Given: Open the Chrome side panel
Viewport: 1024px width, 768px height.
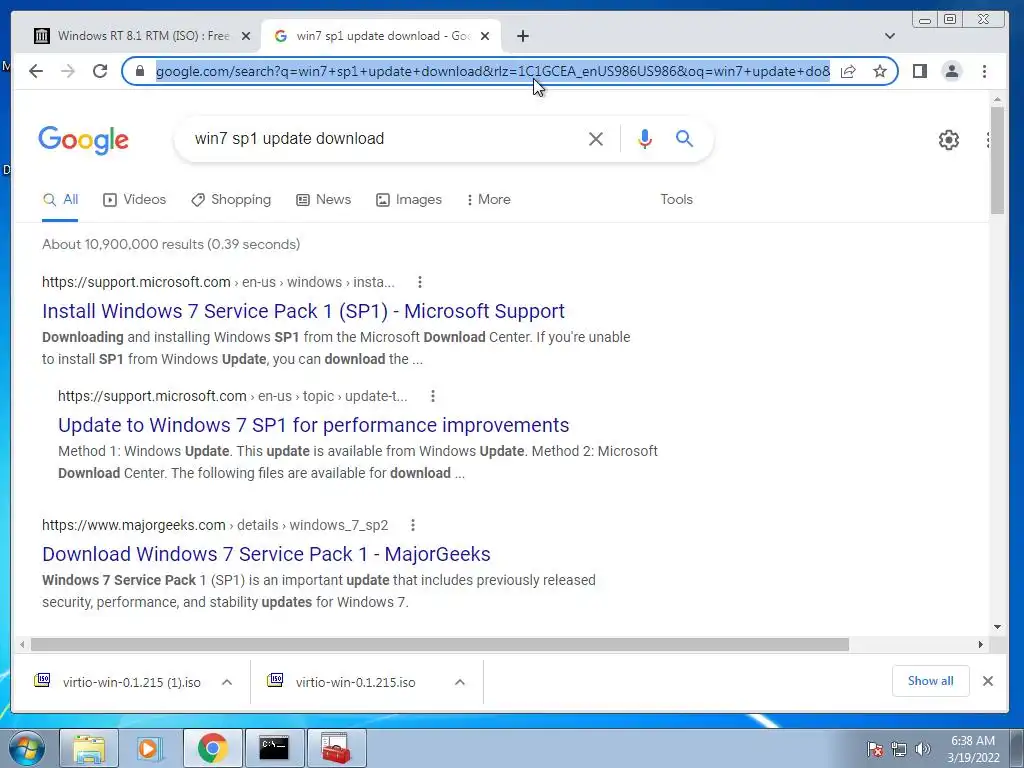Looking at the screenshot, I should coord(920,71).
